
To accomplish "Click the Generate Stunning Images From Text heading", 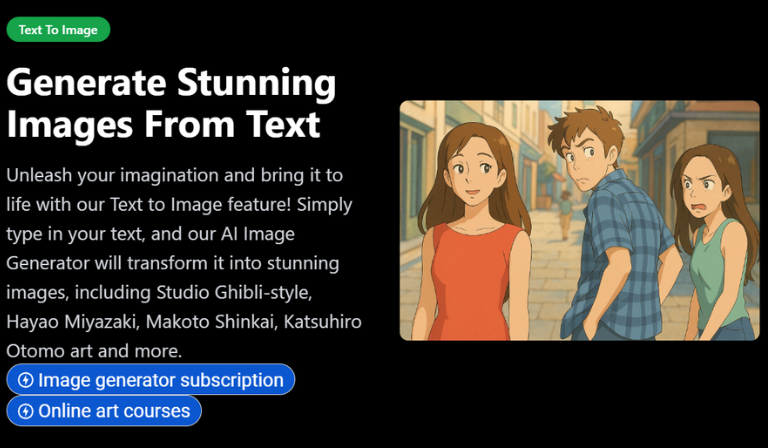I will click(170, 103).
